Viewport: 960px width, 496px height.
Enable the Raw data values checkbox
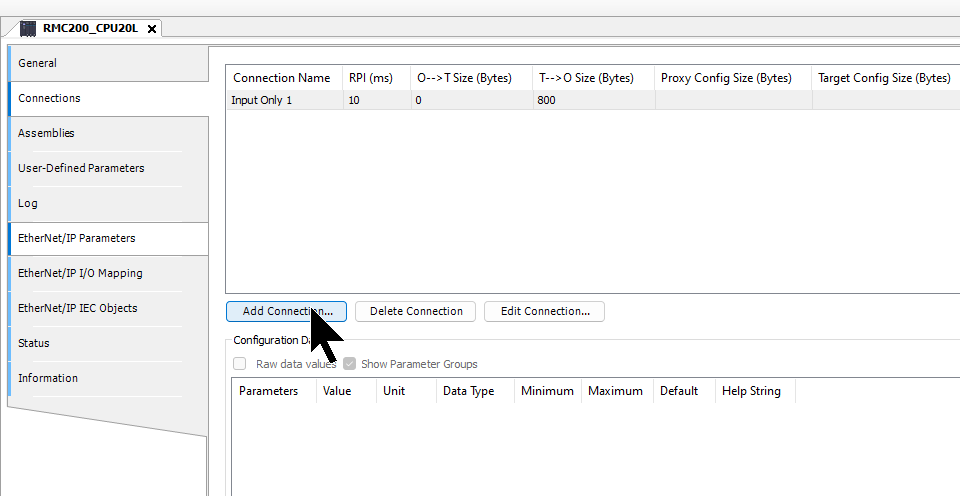[x=240, y=364]
